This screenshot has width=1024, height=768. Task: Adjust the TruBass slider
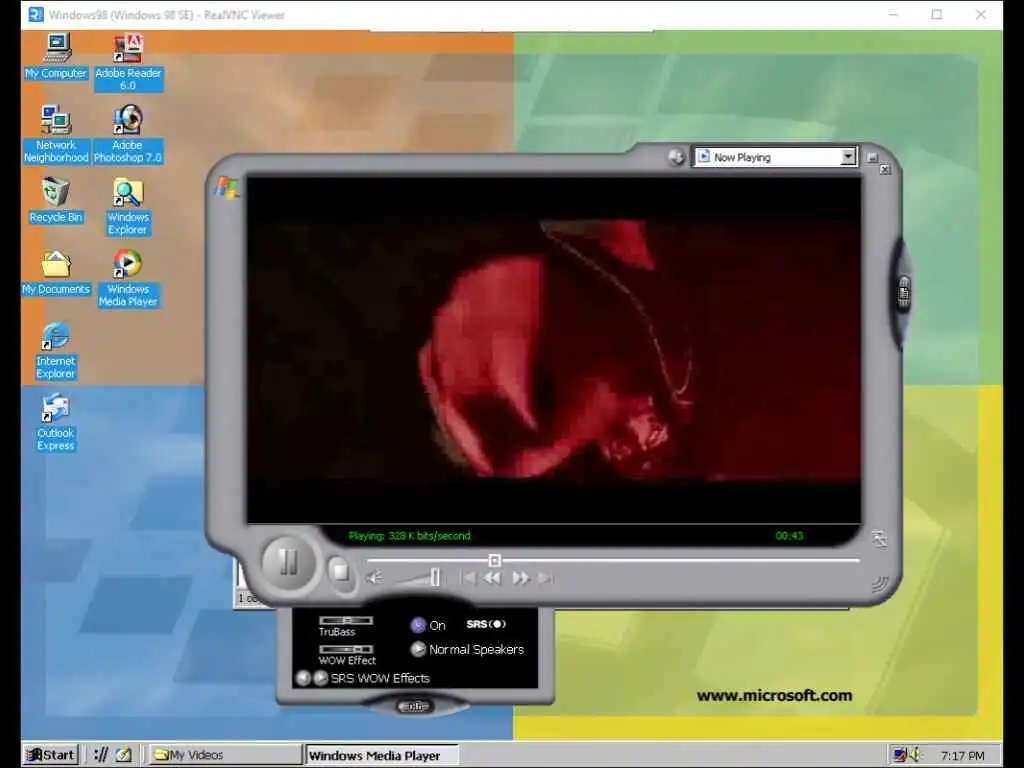click(346, 620)
